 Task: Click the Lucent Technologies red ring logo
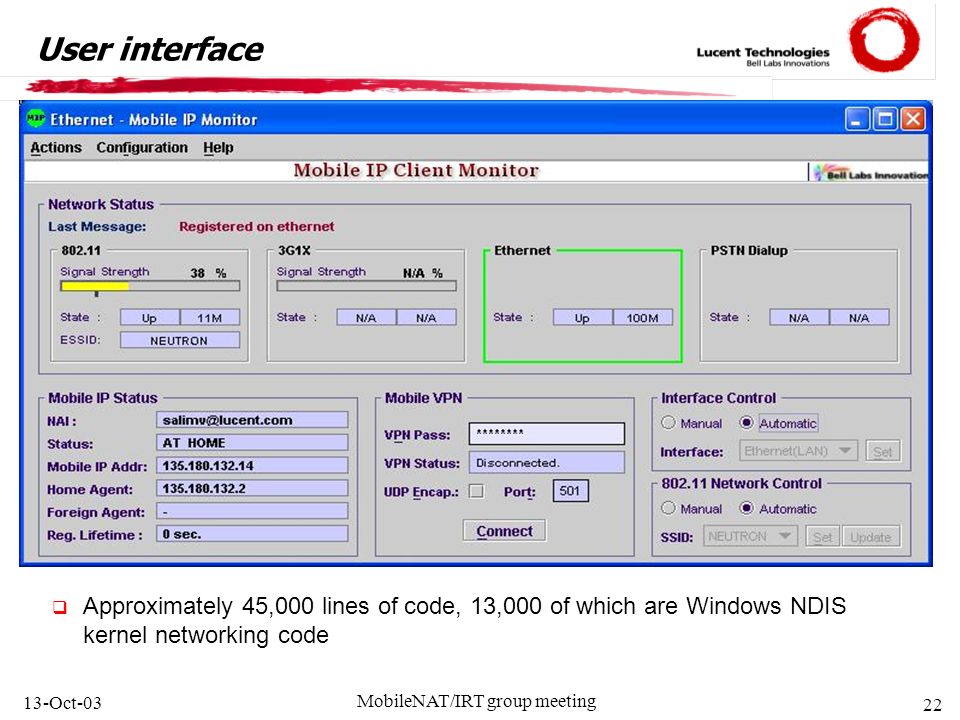(883, 40)
